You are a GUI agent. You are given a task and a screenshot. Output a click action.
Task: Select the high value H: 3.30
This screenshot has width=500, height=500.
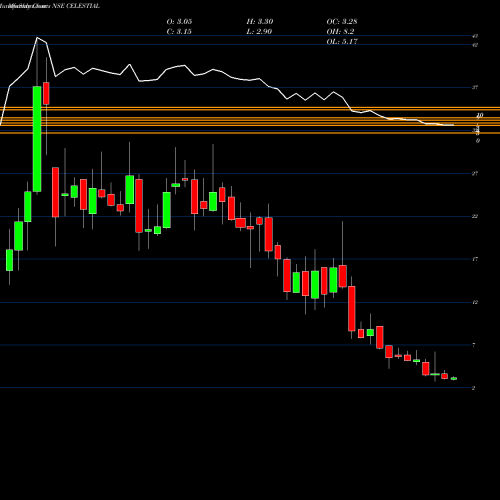pos(260,21)
